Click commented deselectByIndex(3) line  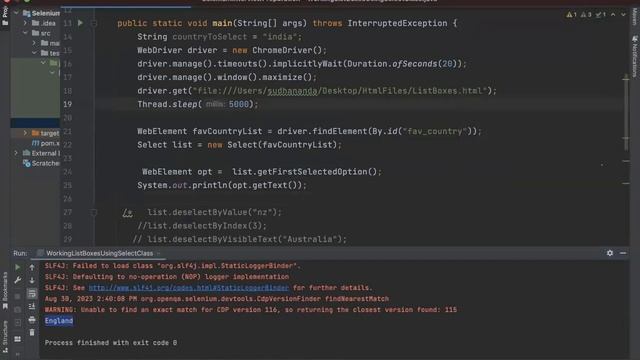tap(202, 226)
